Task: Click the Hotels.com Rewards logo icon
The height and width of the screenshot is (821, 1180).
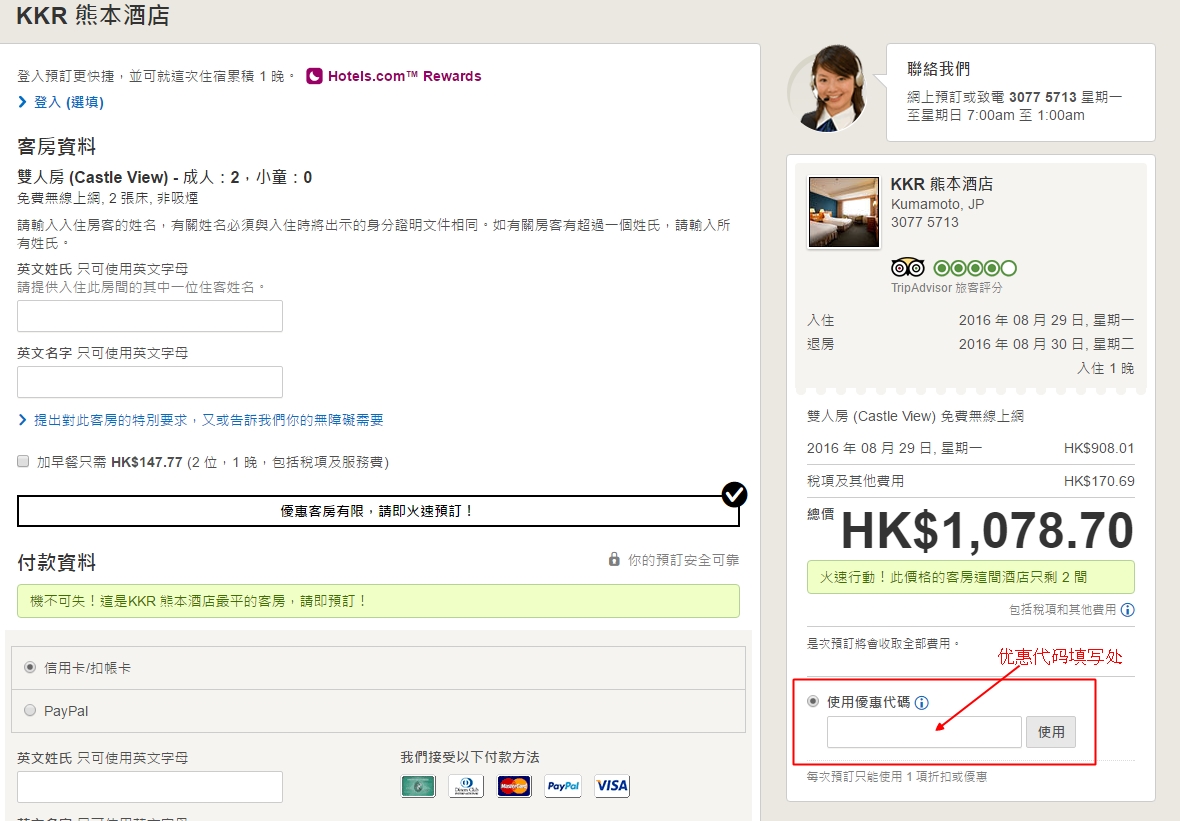Action: pos(315,76)
